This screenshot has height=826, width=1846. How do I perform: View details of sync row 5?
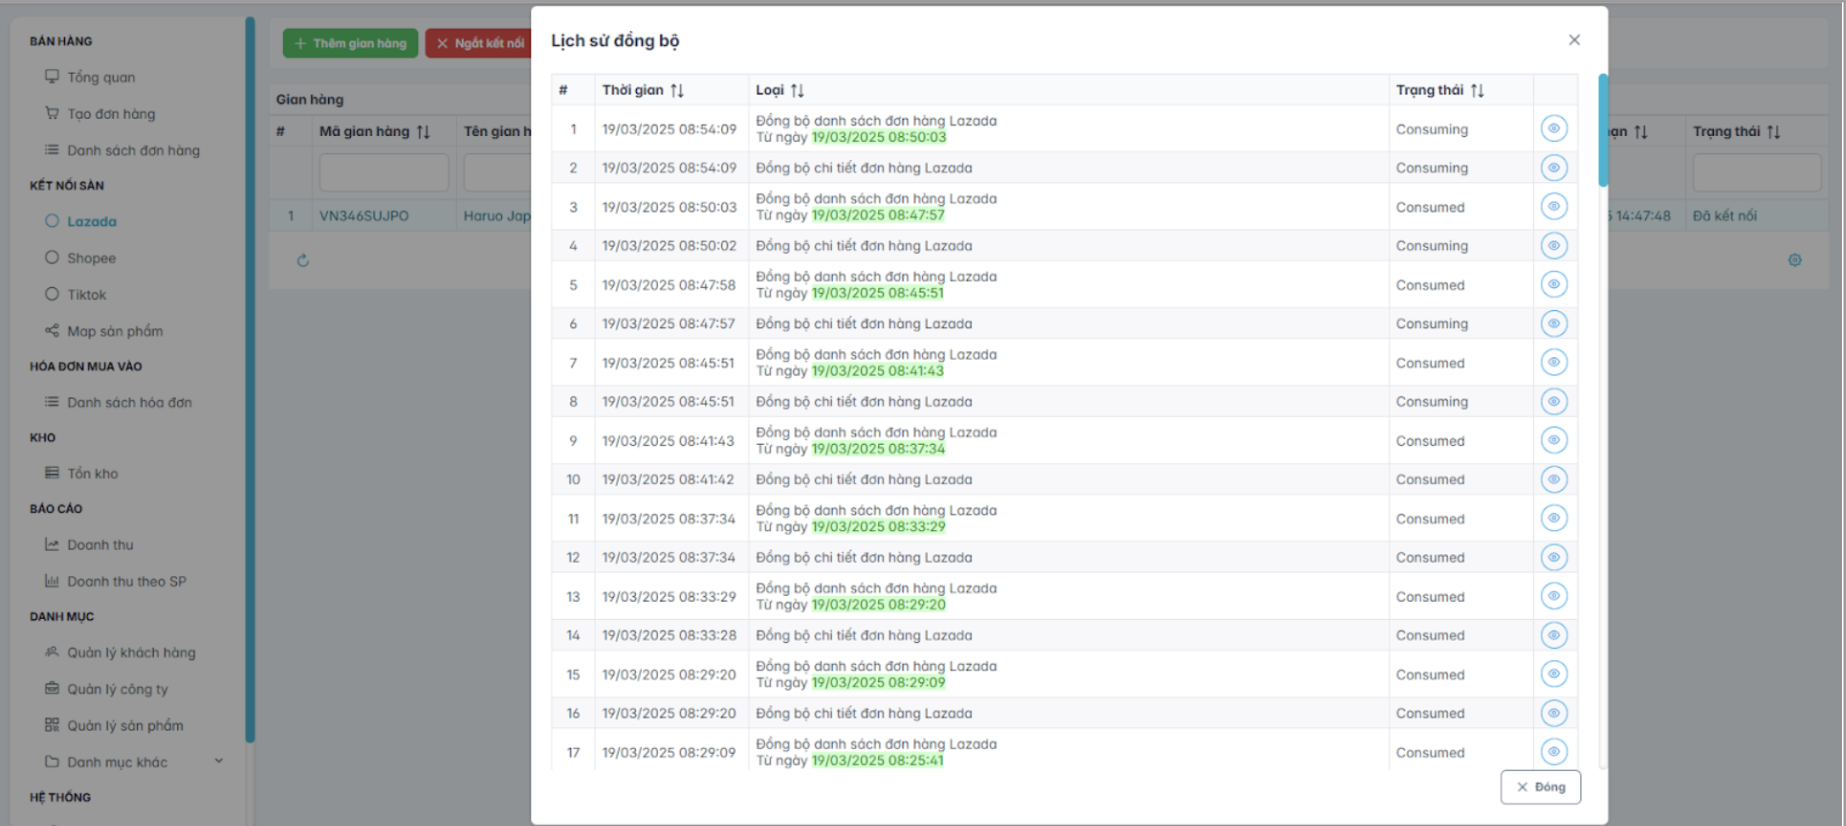pyautogui.click(x=1553, y=285)
